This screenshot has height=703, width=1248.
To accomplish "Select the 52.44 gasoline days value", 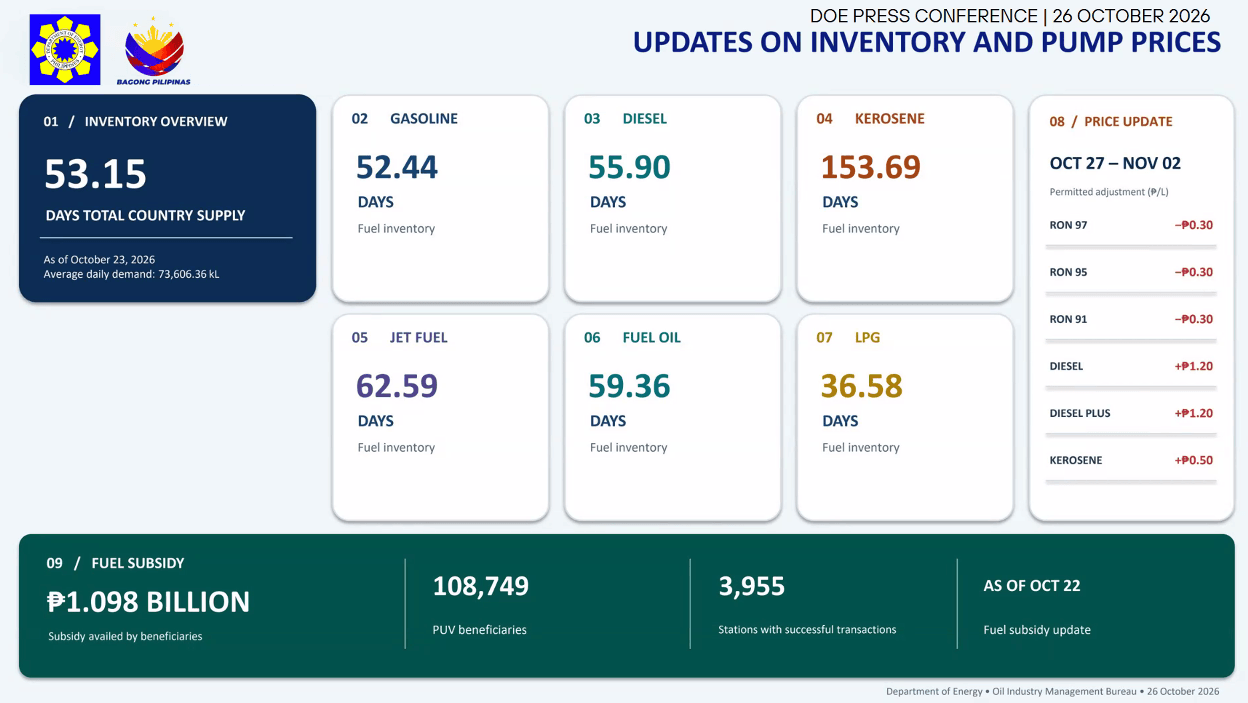I will [x=397, y=167].
